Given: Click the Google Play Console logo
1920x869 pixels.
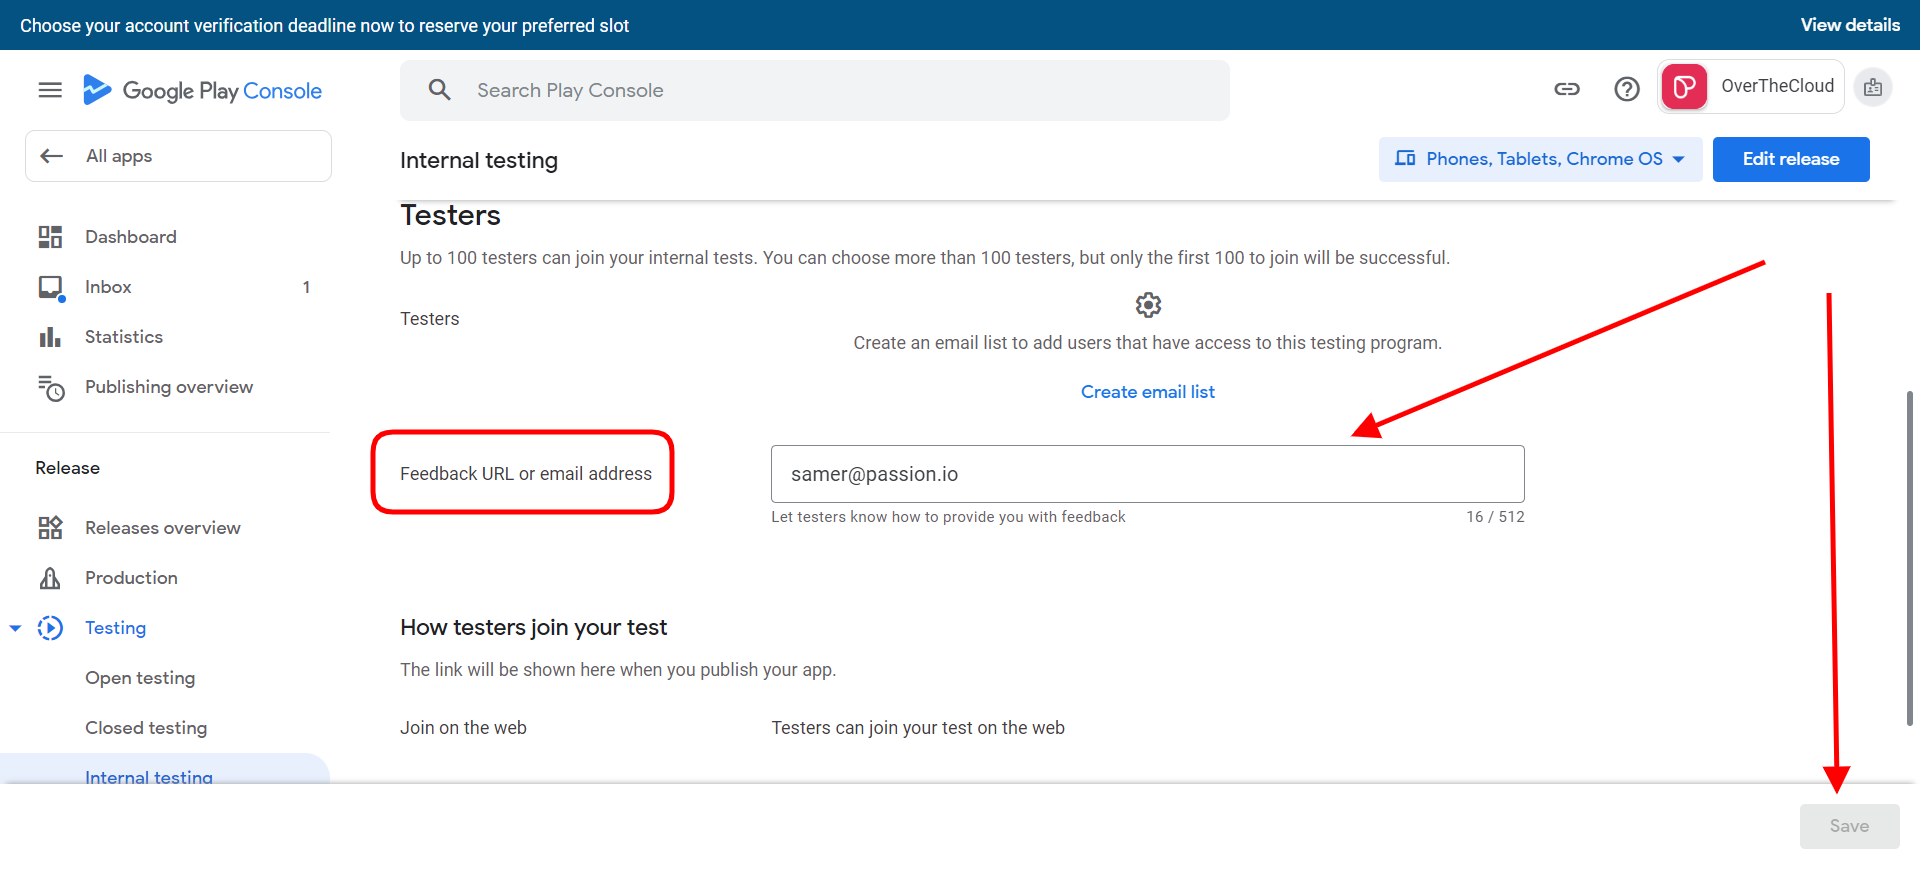Looking at the screenshot, I should point(203,91).
